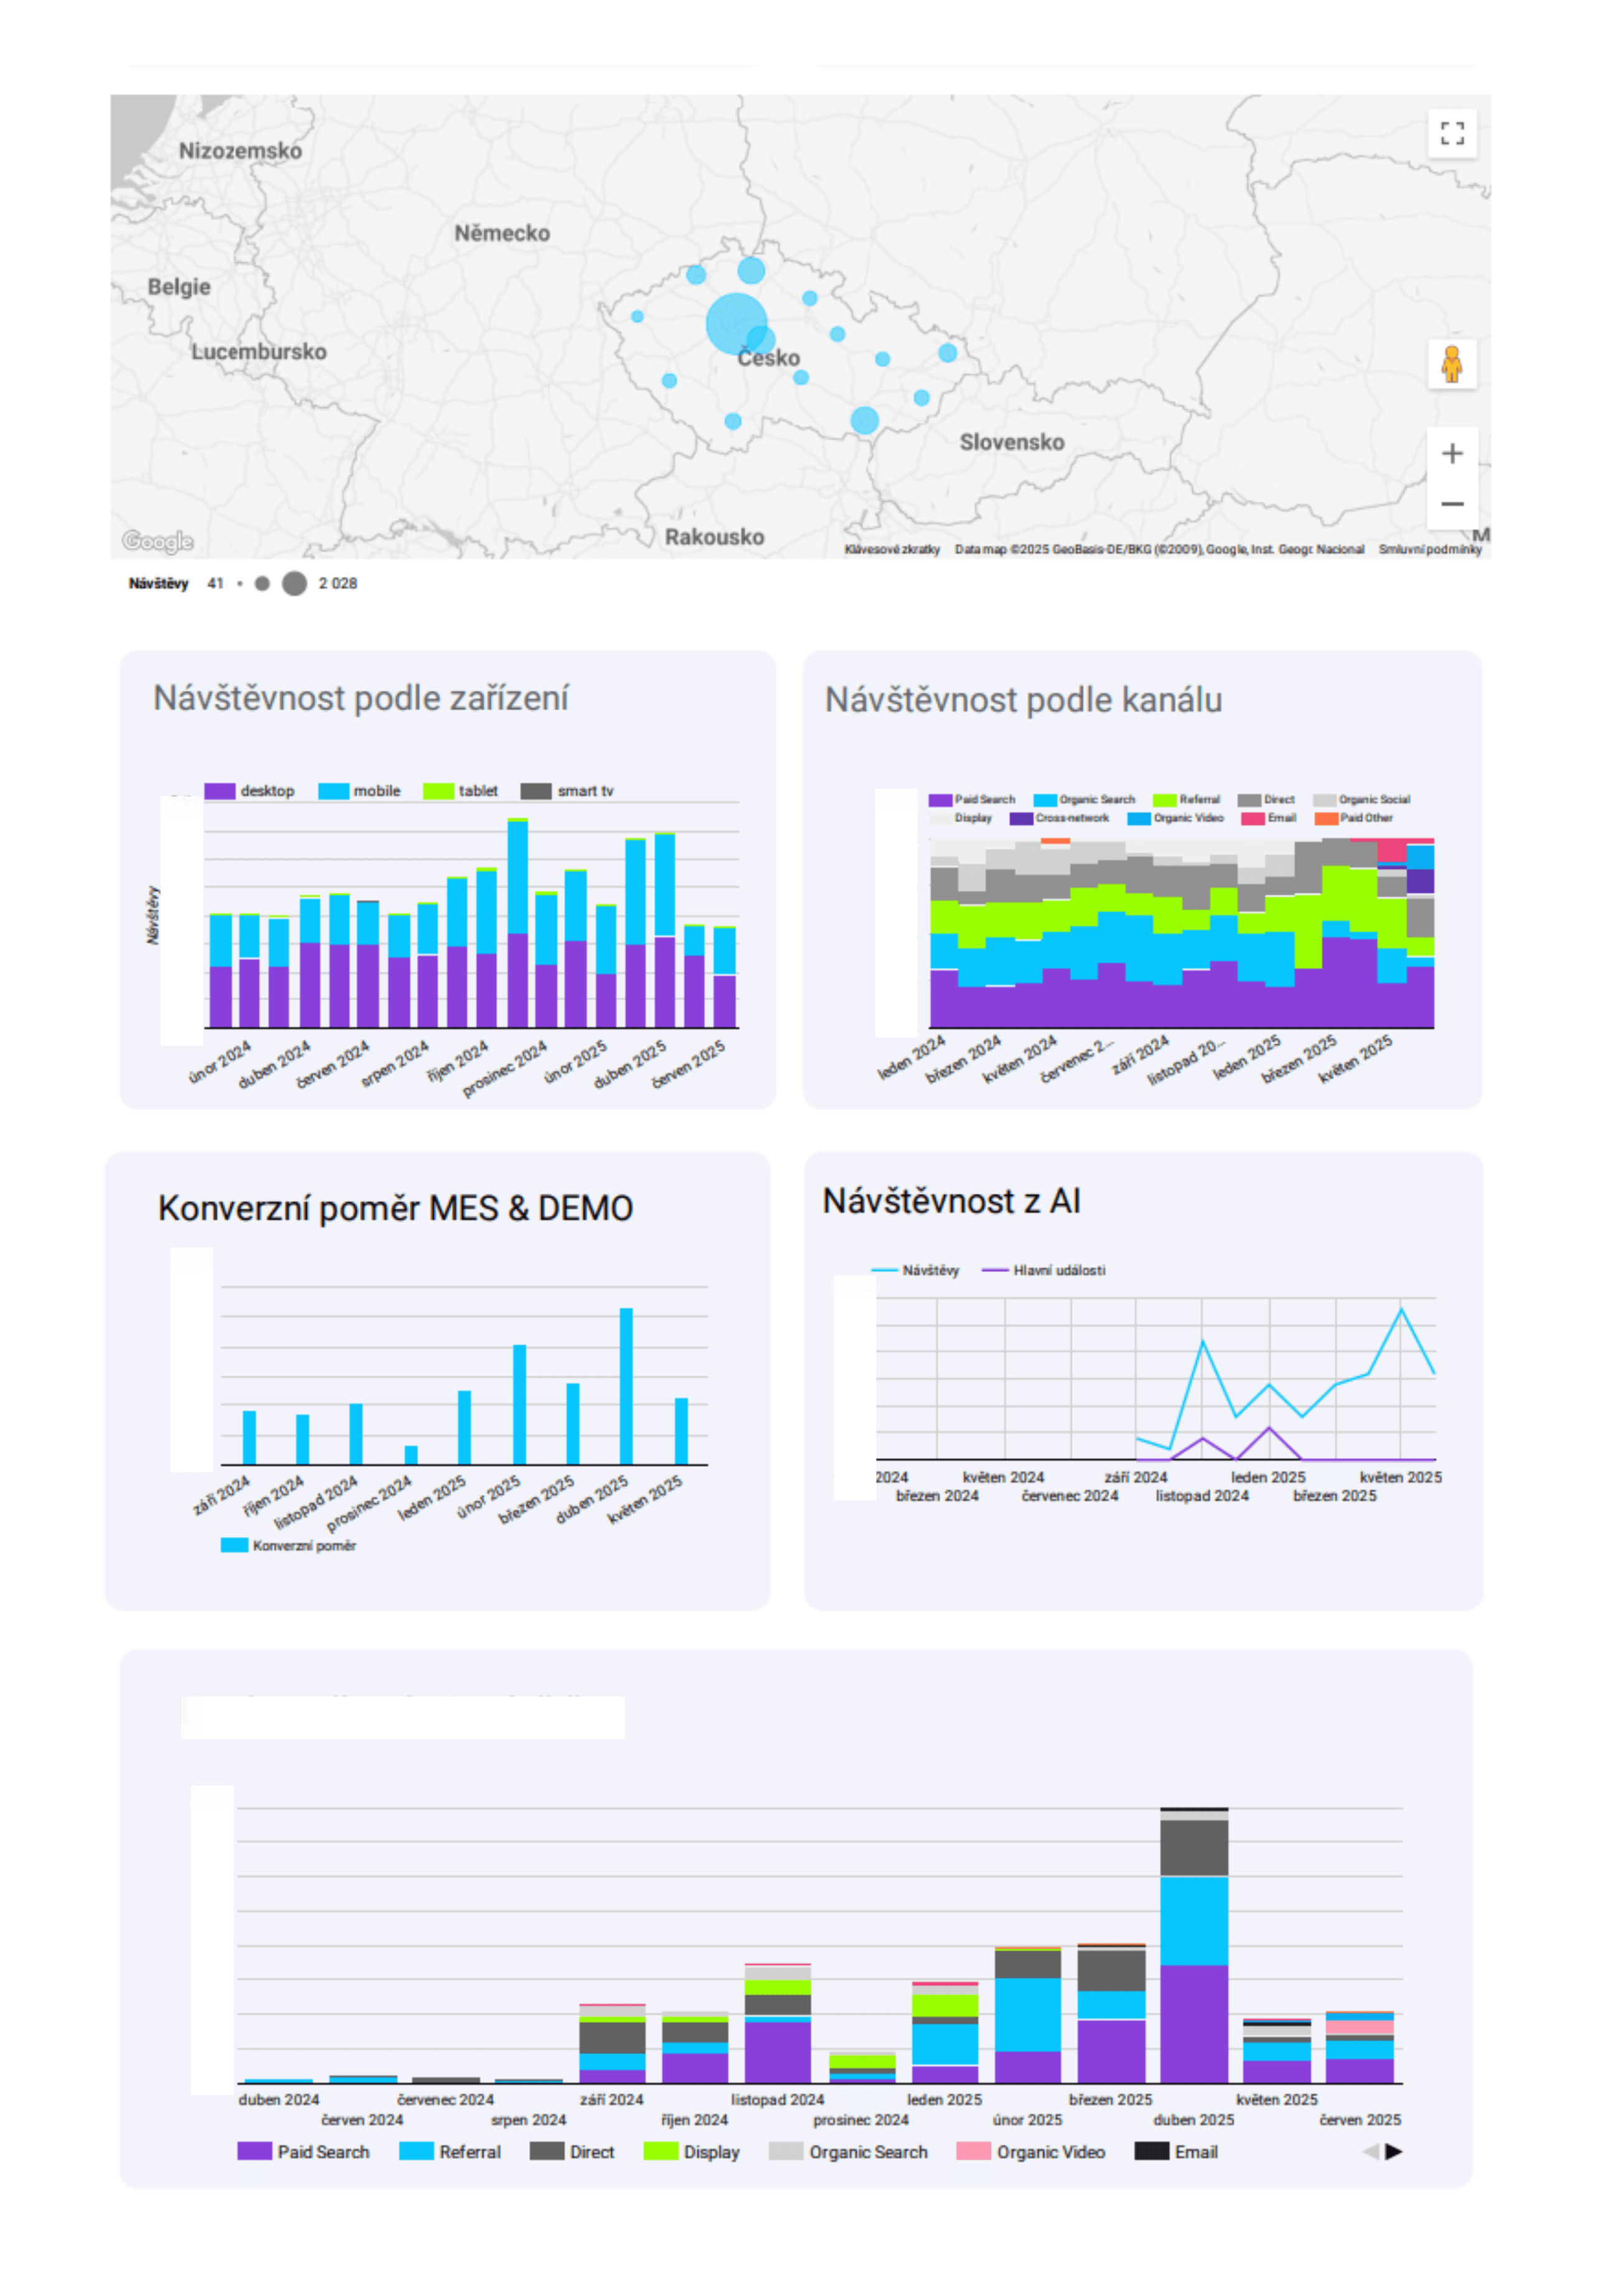Screen dimensions: 1607x2296
Task: Click the map fullscreen icon
Action: (1451, 133)
